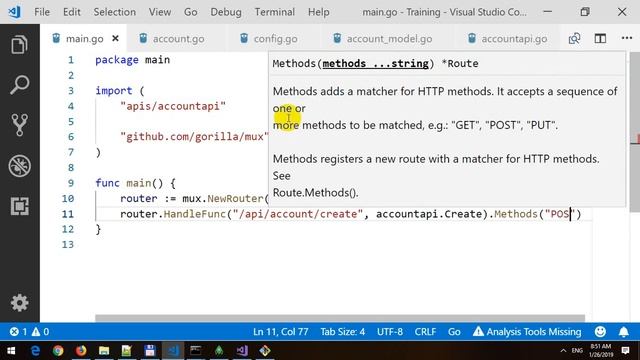Click the horizontal scrollbar of the editor
Screen dimensions: 640x360
pyautogui.click(x=340, y=318)
